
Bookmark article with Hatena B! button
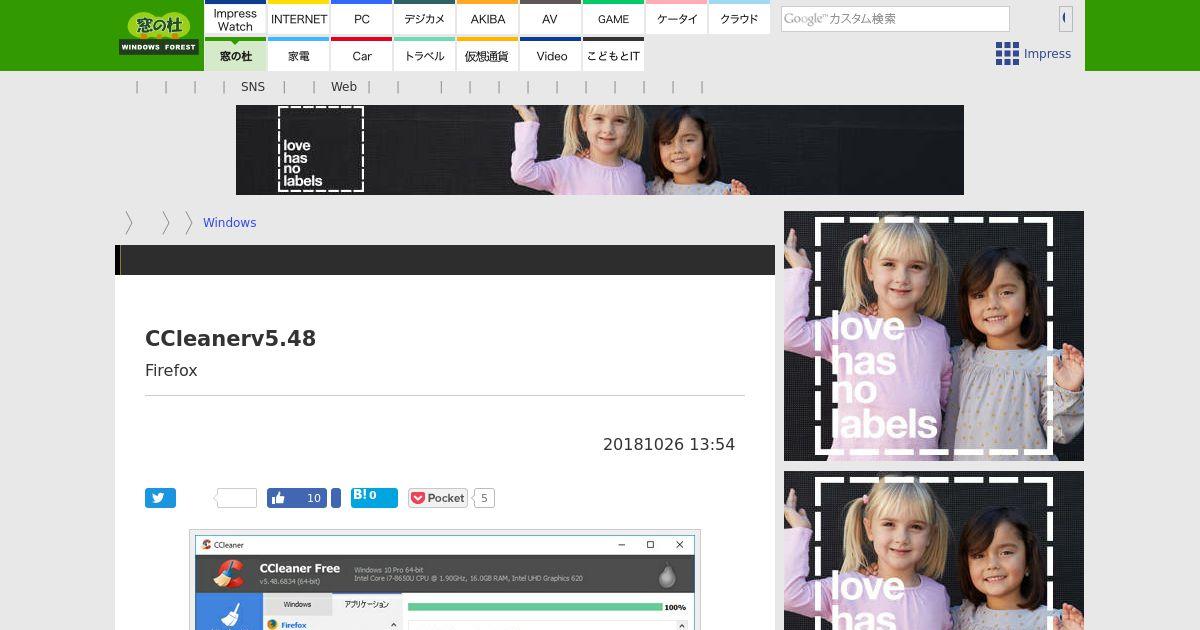coord(374,498)
